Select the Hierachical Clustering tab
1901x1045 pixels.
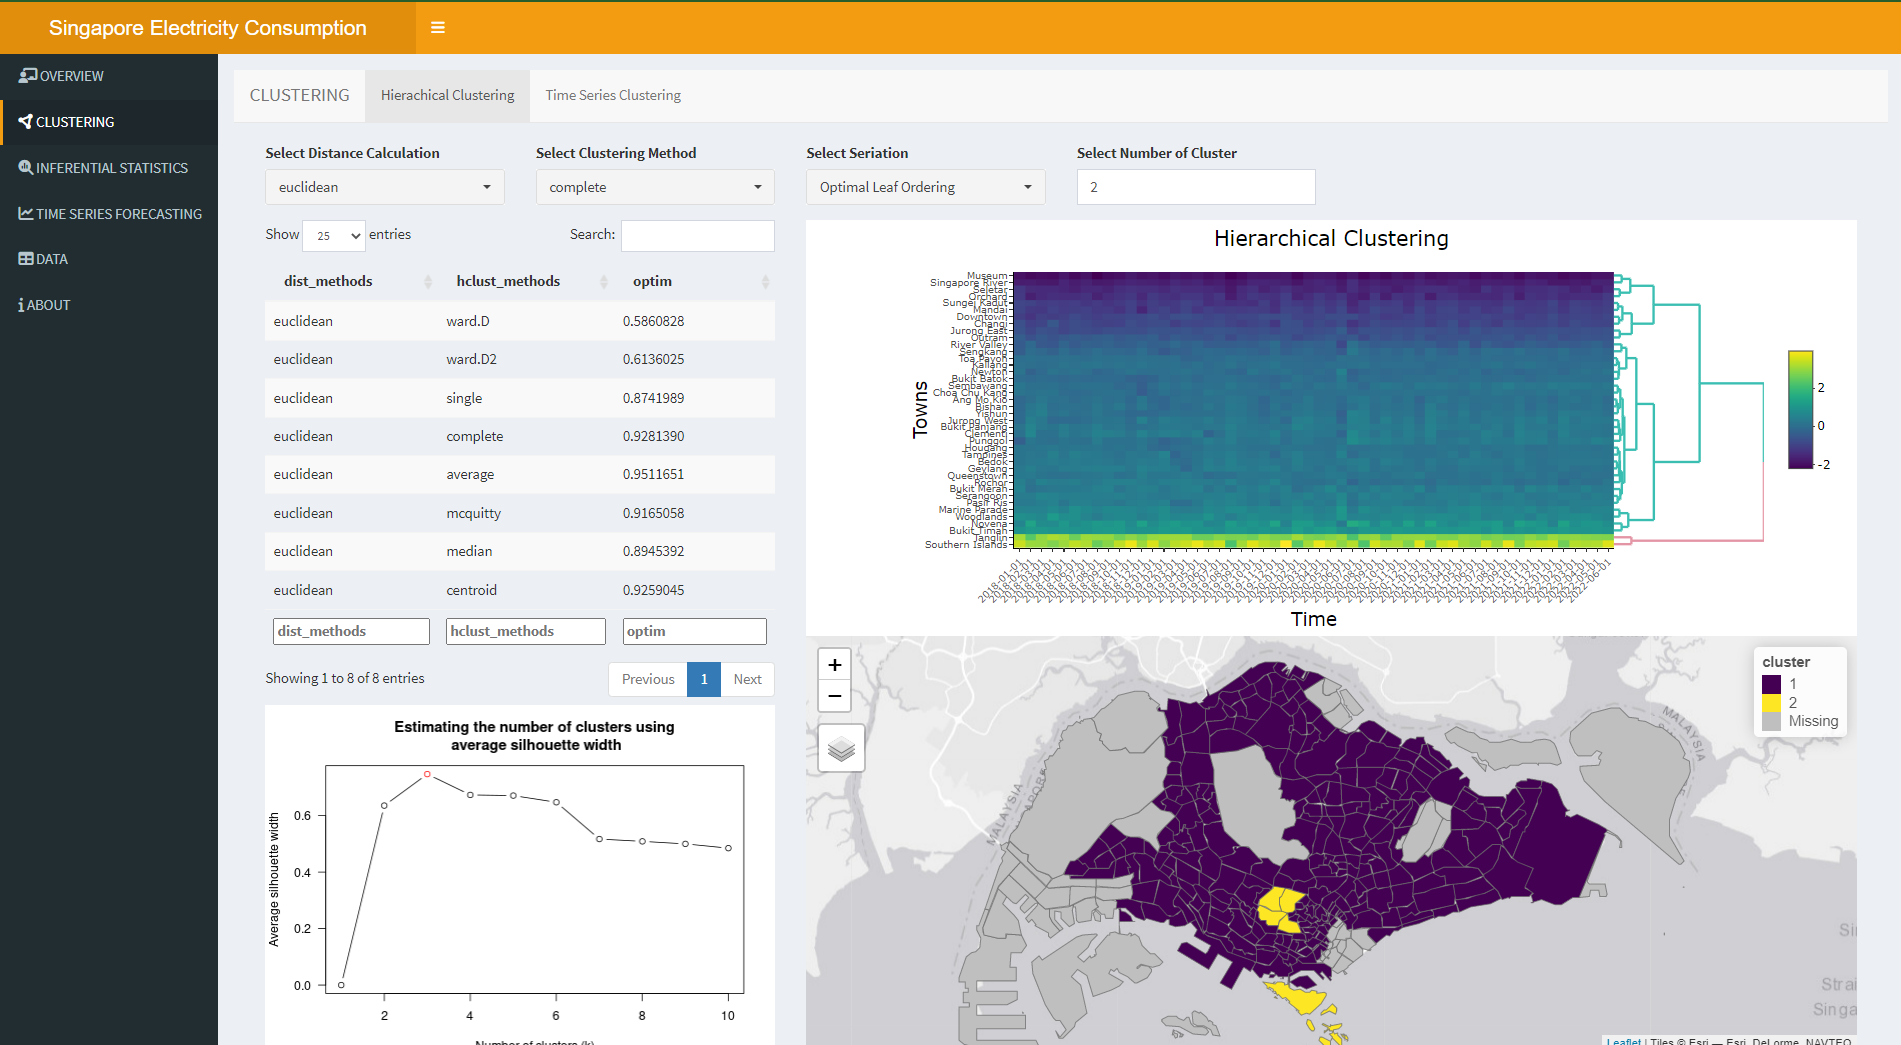tap(447, 96)
